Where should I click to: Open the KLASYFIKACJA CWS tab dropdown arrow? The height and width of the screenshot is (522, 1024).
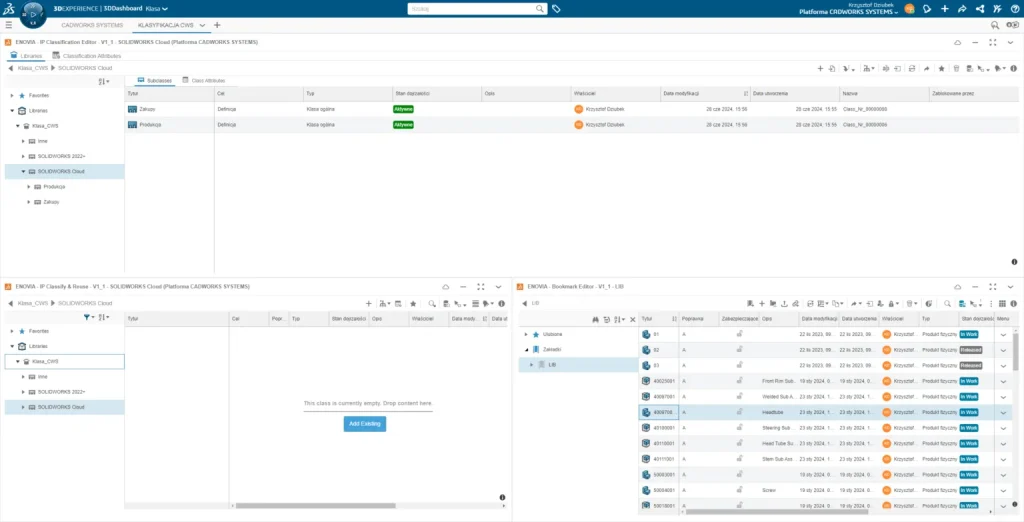tap(202, 25)
